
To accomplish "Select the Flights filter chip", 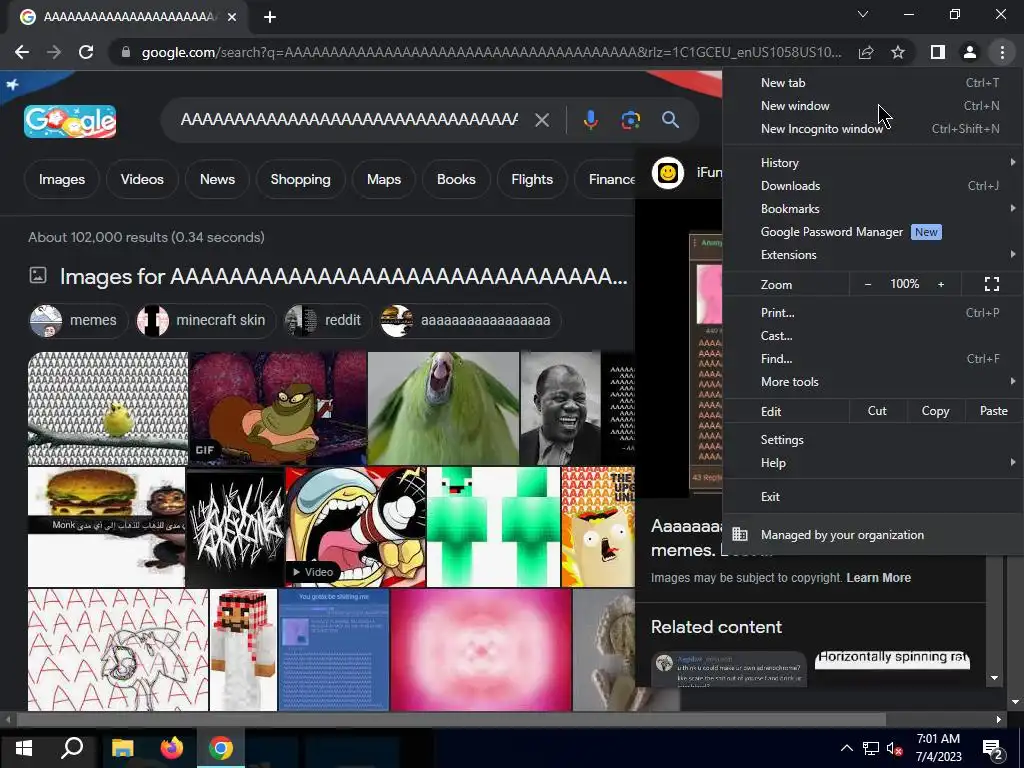I will (x=532, y=179).
